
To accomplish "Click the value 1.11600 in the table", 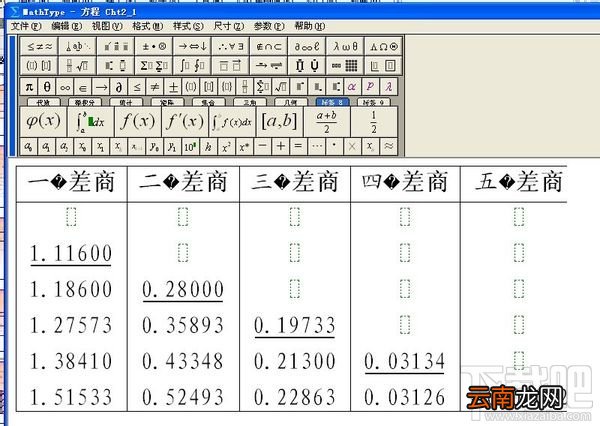I will click(x=71, y=253).
